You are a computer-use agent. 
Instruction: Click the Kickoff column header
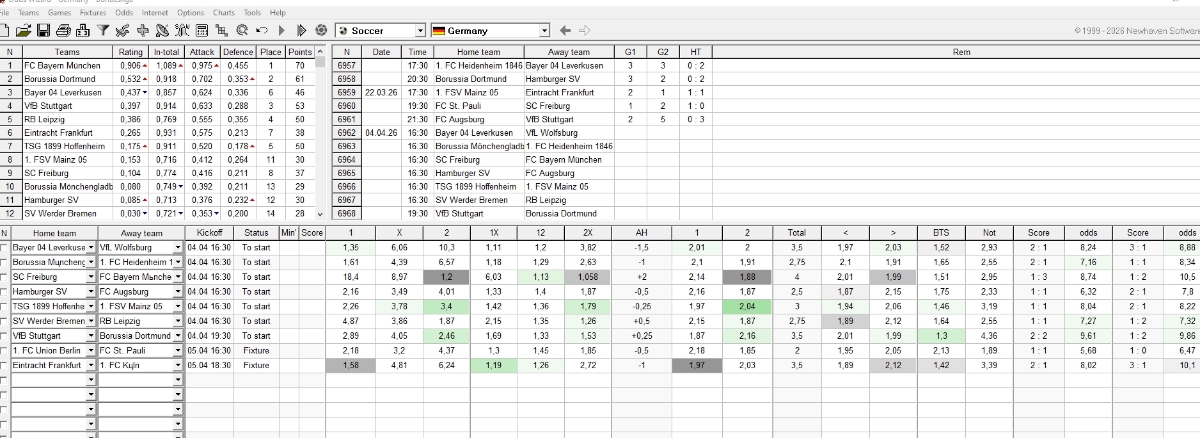tap(210, 232)
